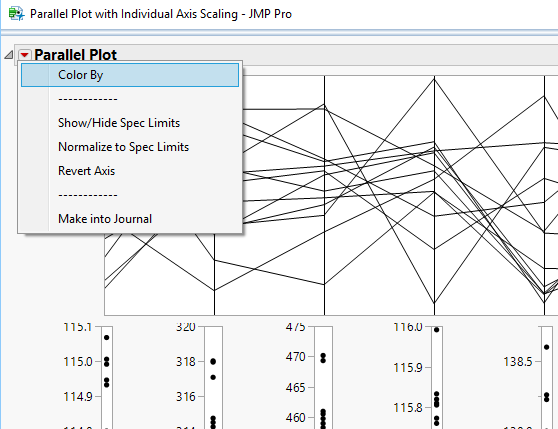Viewport: 558px width, 429px height.
Task: Click axis label 470 on third scale
Action: pos(295,356)
